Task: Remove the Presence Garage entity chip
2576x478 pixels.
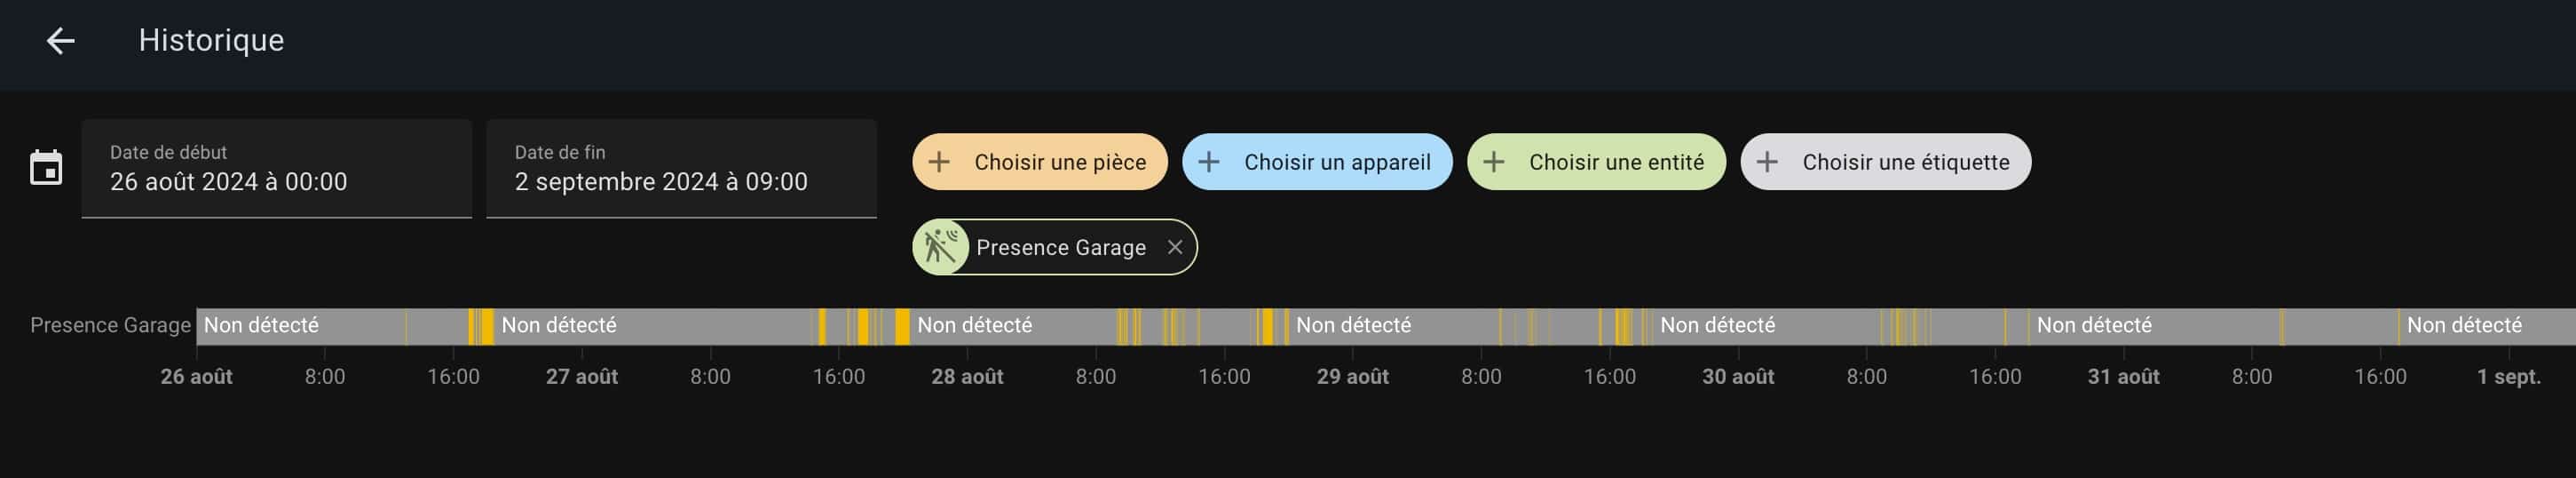Action: point(1175,247)
